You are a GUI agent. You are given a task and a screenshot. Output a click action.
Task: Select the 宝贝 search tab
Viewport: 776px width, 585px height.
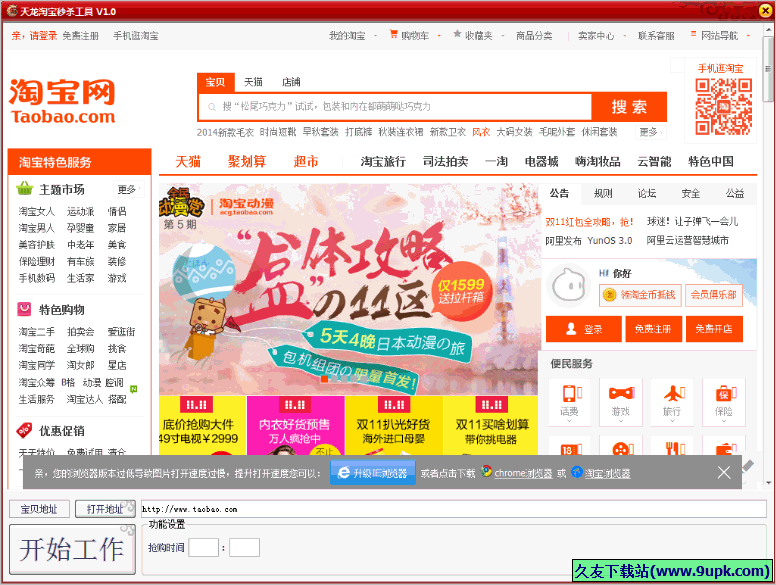pyautogui.click(x=215, y=82)
